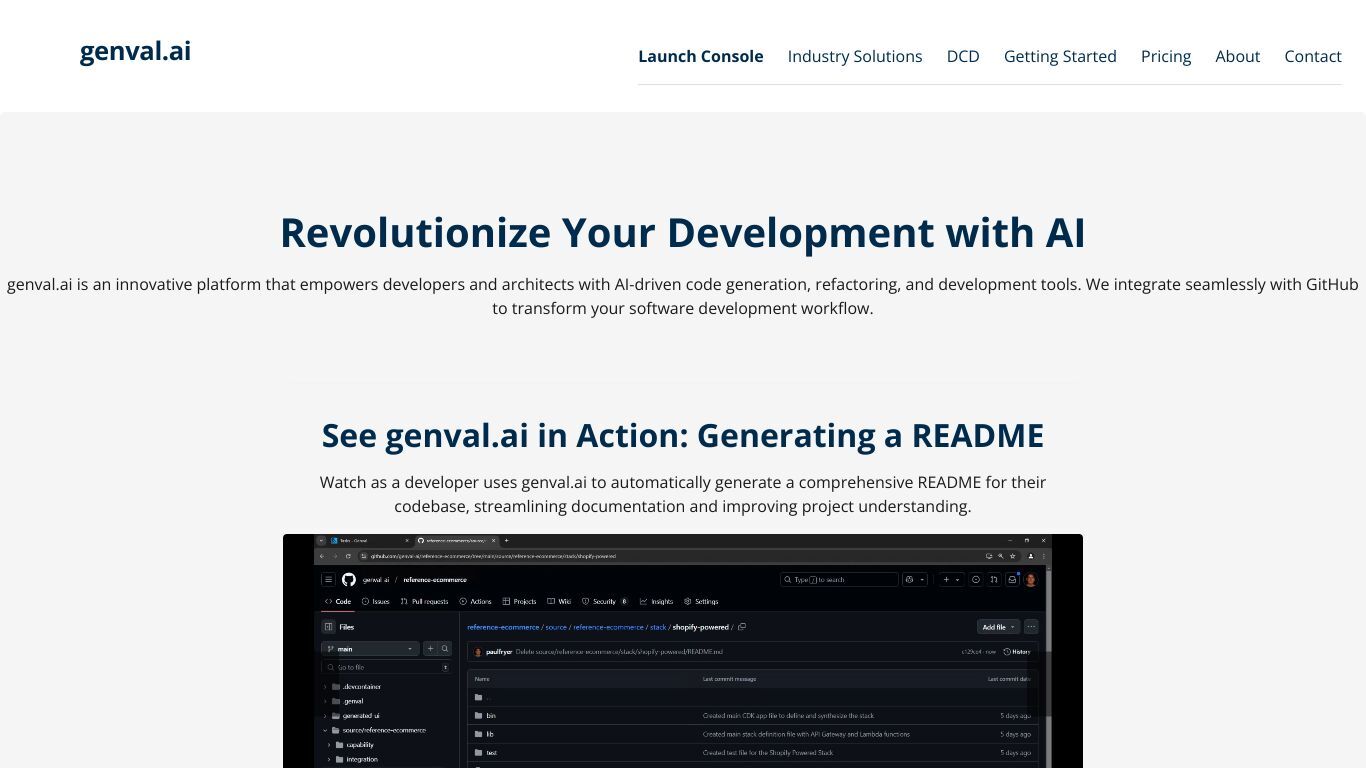Click the 'source' breadcrumb link in demo video
This screenshot has height=768, width=1366.
(556, 627)
